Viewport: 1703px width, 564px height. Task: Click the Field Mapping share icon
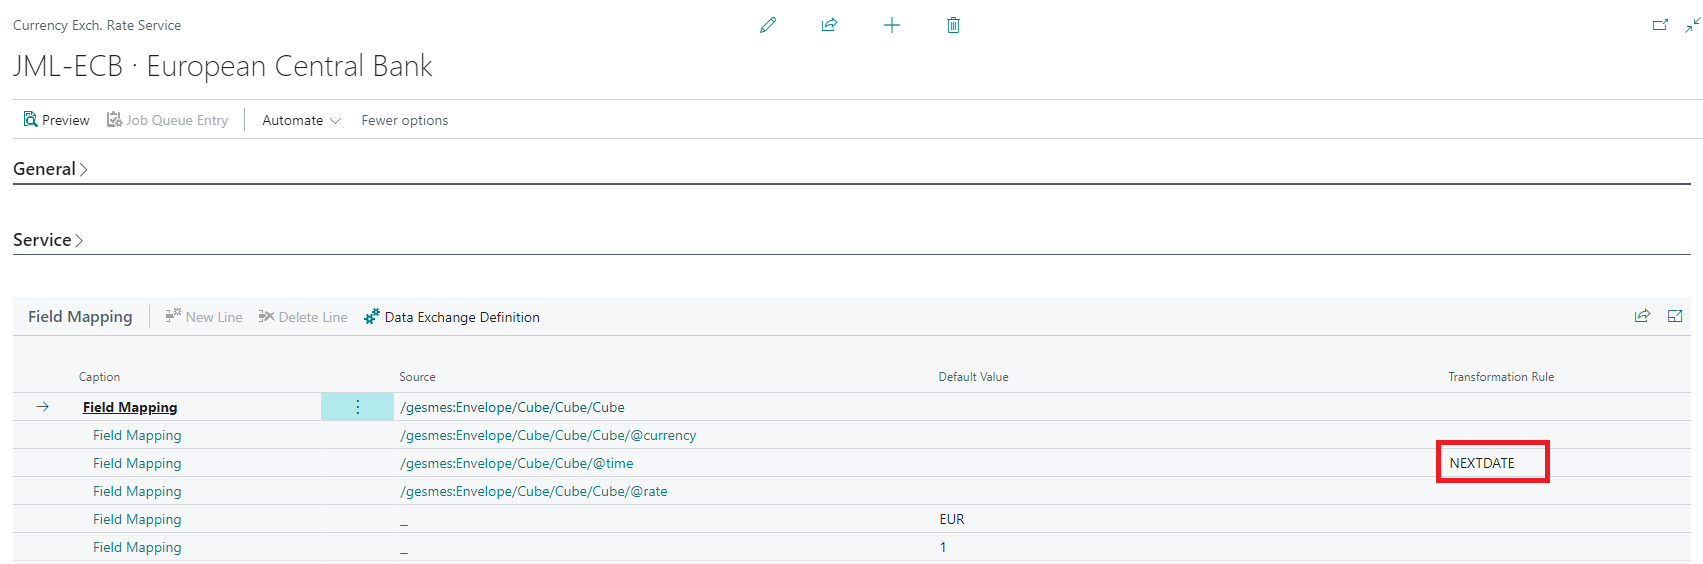(1642, 316)
